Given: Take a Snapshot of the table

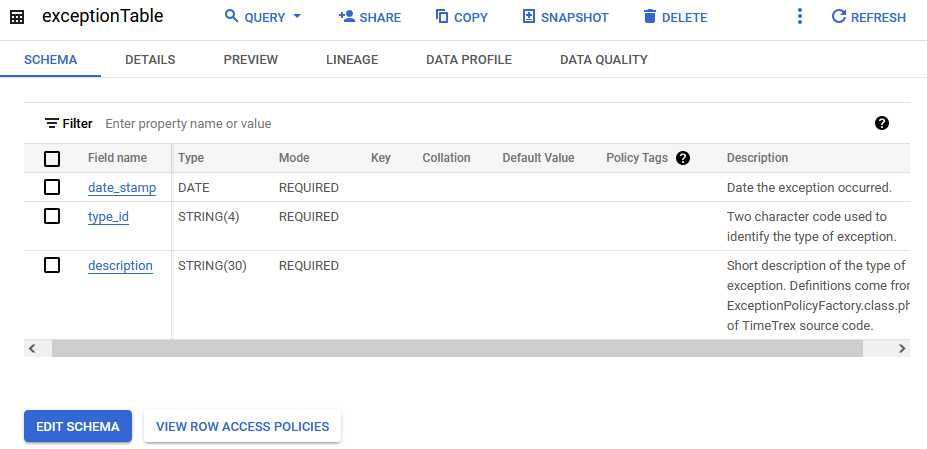Looking at the screenshot, I should pos(565,17).
